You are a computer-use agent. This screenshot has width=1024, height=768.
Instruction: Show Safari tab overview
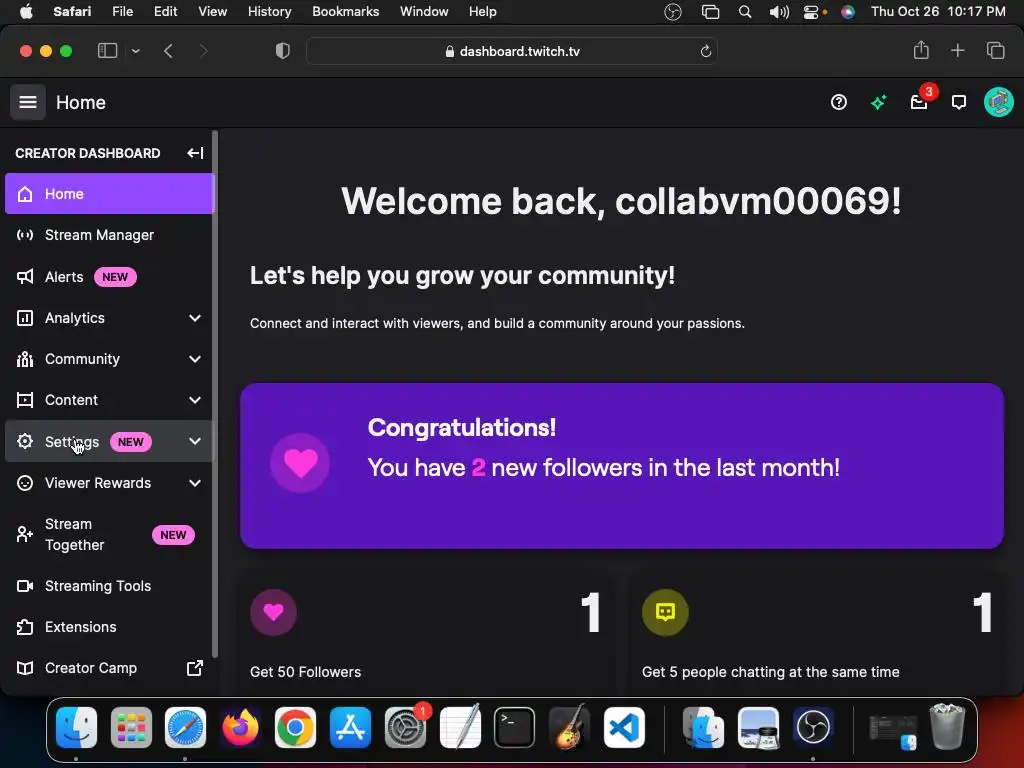[995, 50]
